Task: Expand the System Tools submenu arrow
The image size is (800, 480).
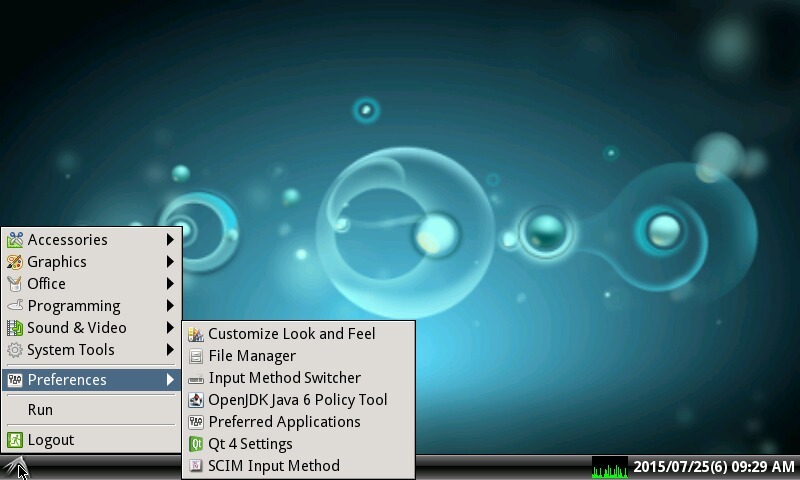Action: pyautogui.click(x=170, y=350)
